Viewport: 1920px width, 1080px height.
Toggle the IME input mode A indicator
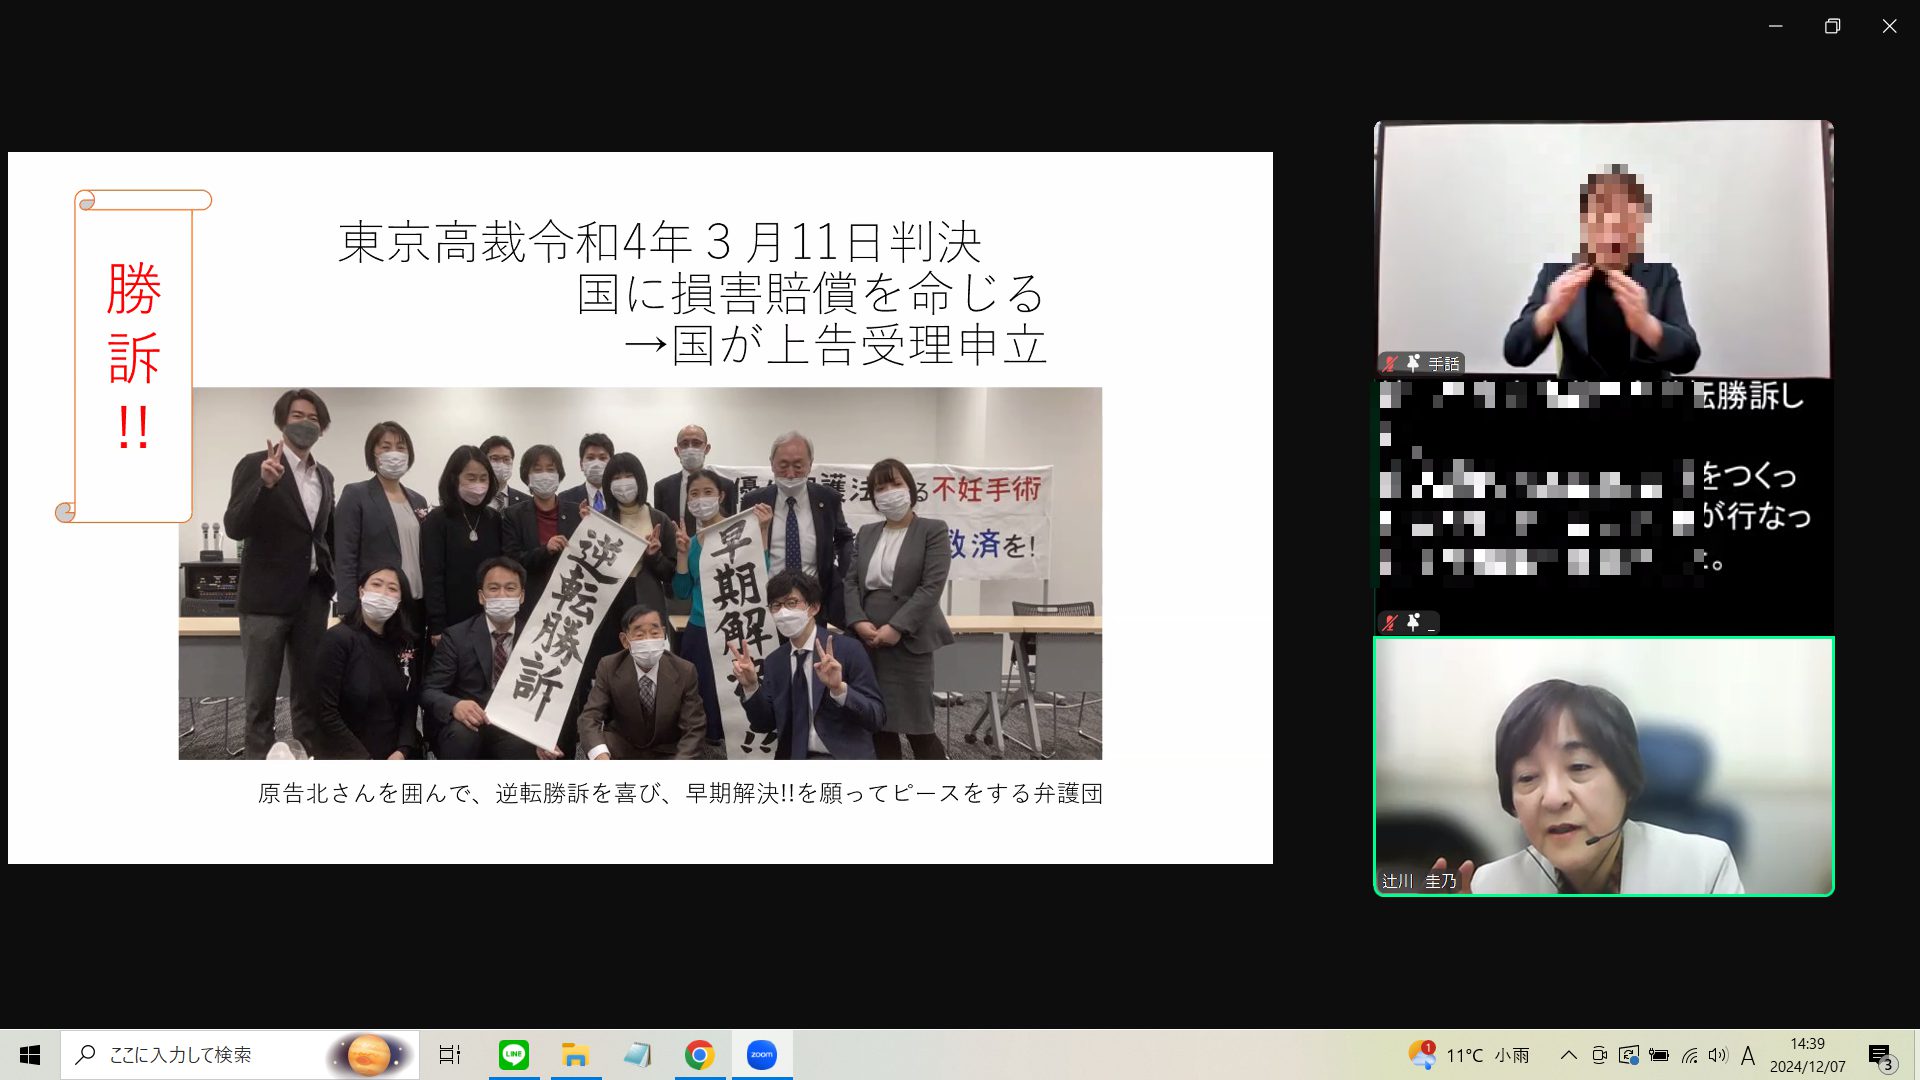(x=1747, y=1055)
